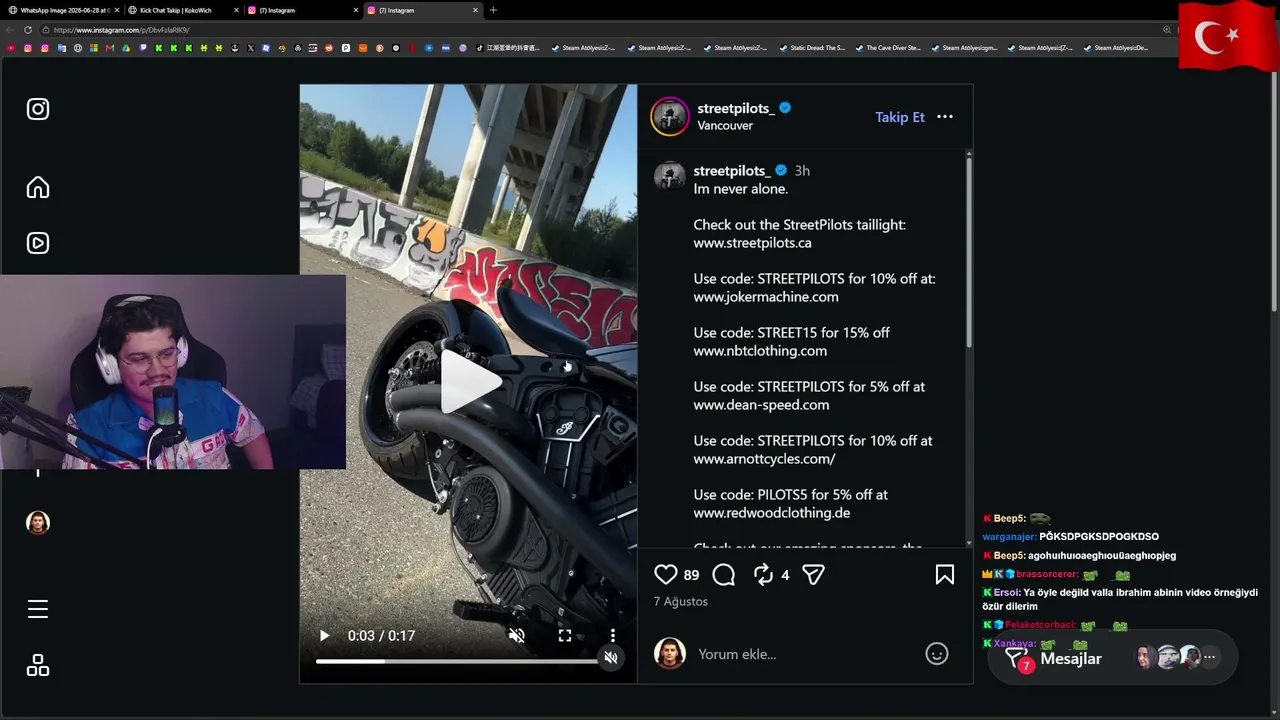This screenshot has width=1280, height=720.
Task: Click the 89 likes count
Action: coord(691,575)
